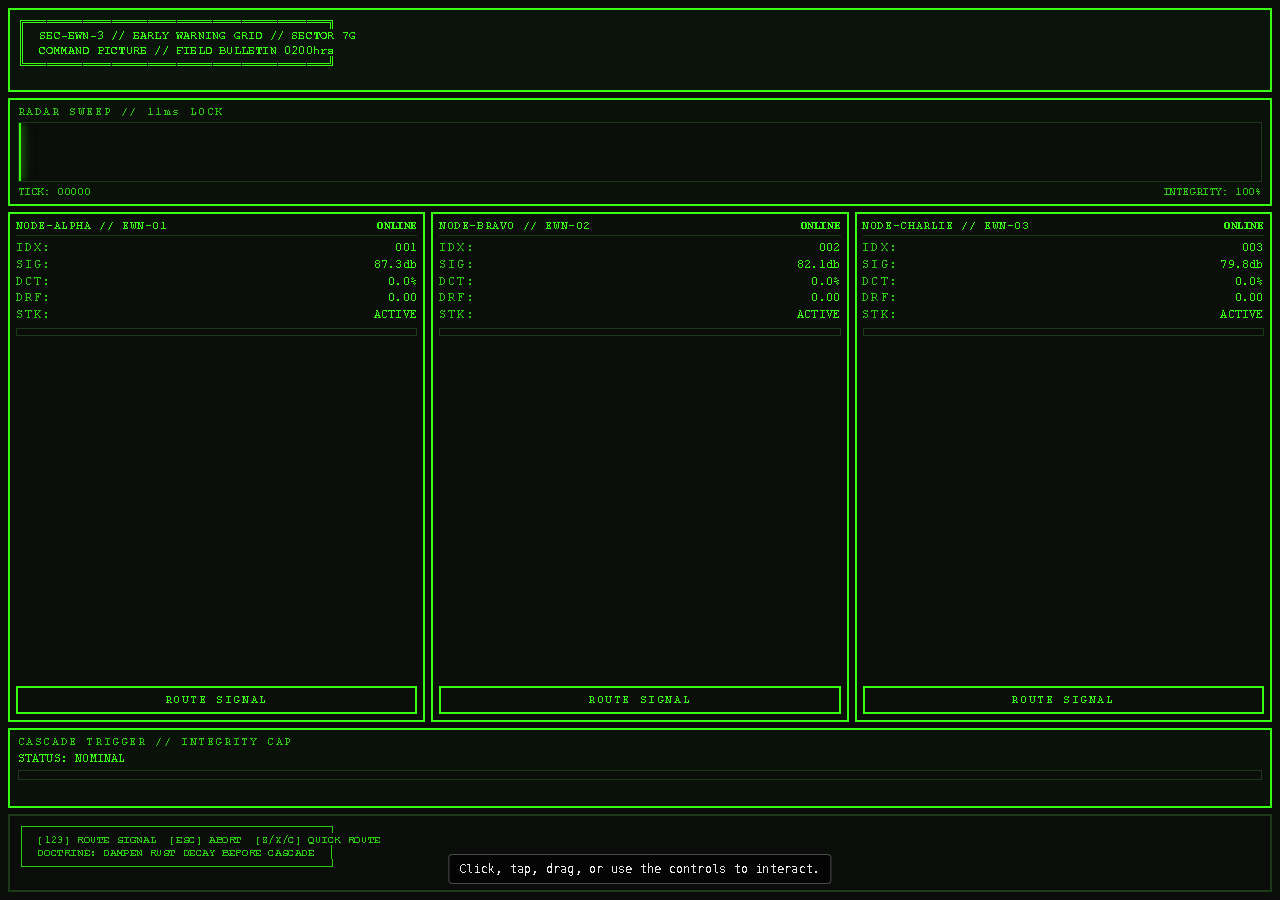Click ROUTE SIGNAL button under NODE-ALPHA
Screen dimensions: 1280x900
(x=216, y=700)
